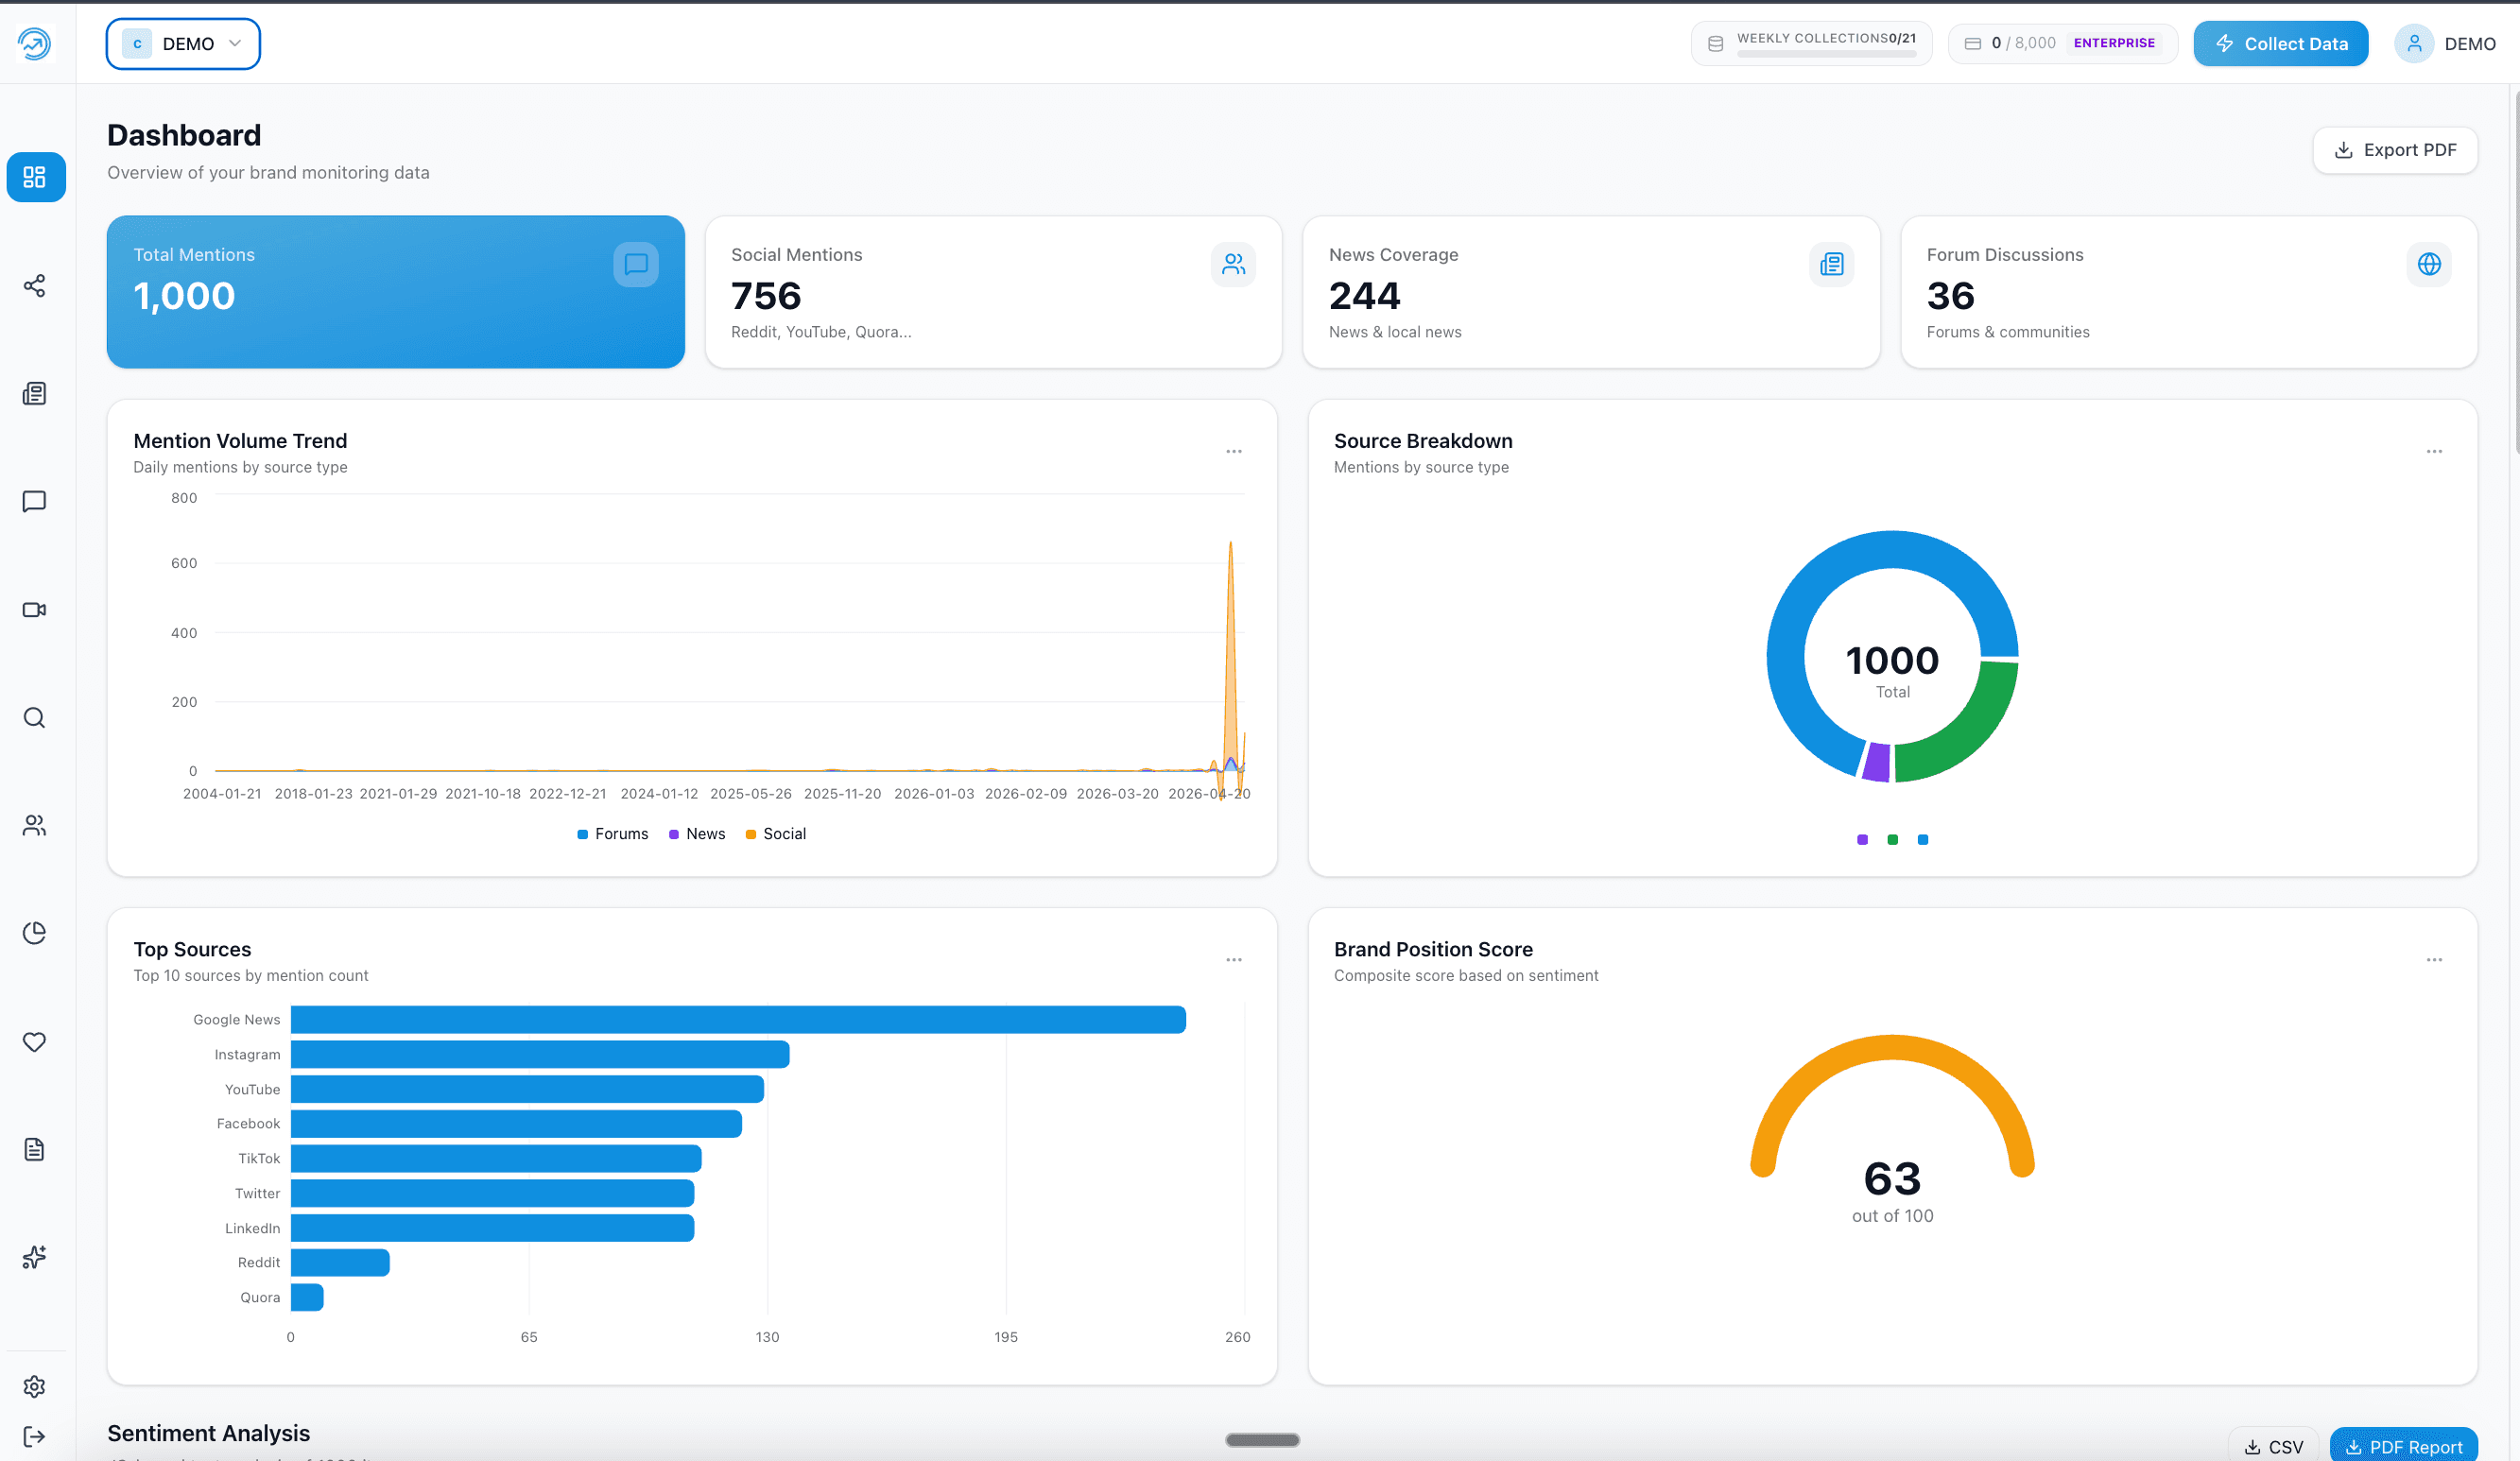Click the Collect Data button
2520x1461 pixels.
pyautogui.click(x=2281, y=44)
